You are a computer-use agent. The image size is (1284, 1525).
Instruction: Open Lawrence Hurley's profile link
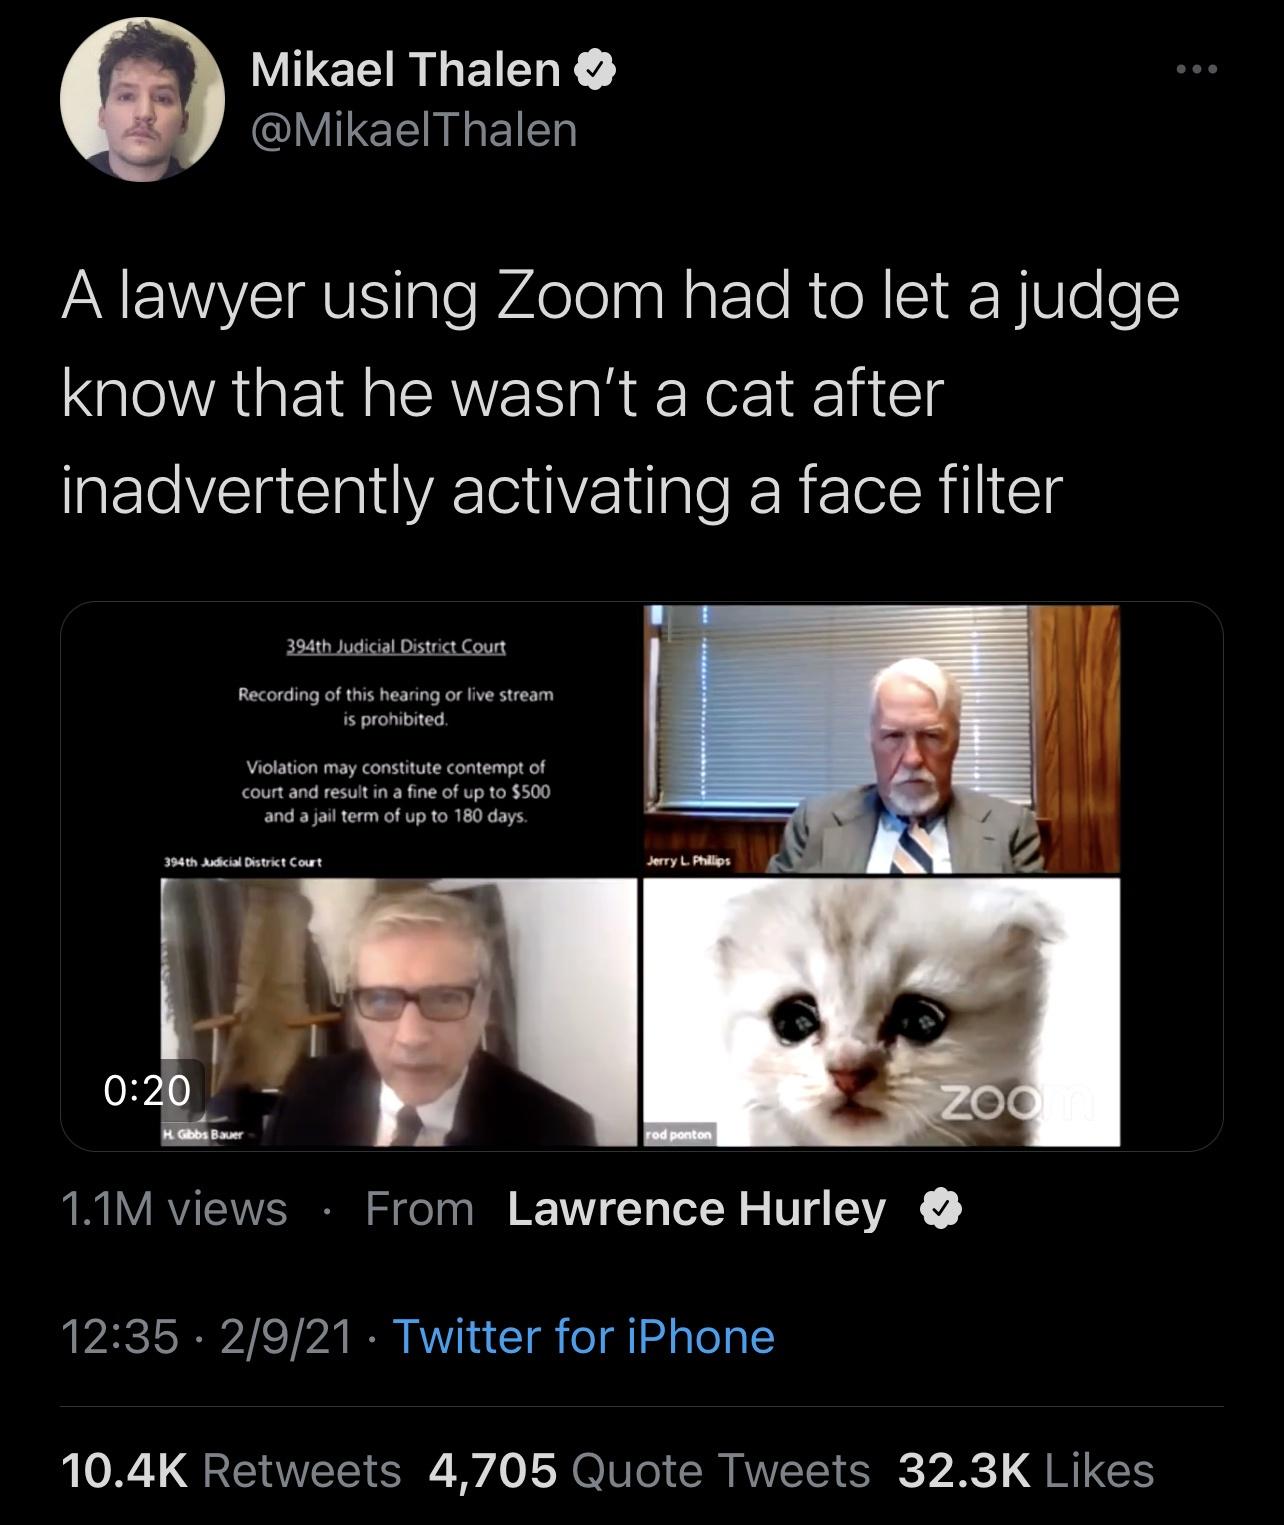[x=696, y=1209]
